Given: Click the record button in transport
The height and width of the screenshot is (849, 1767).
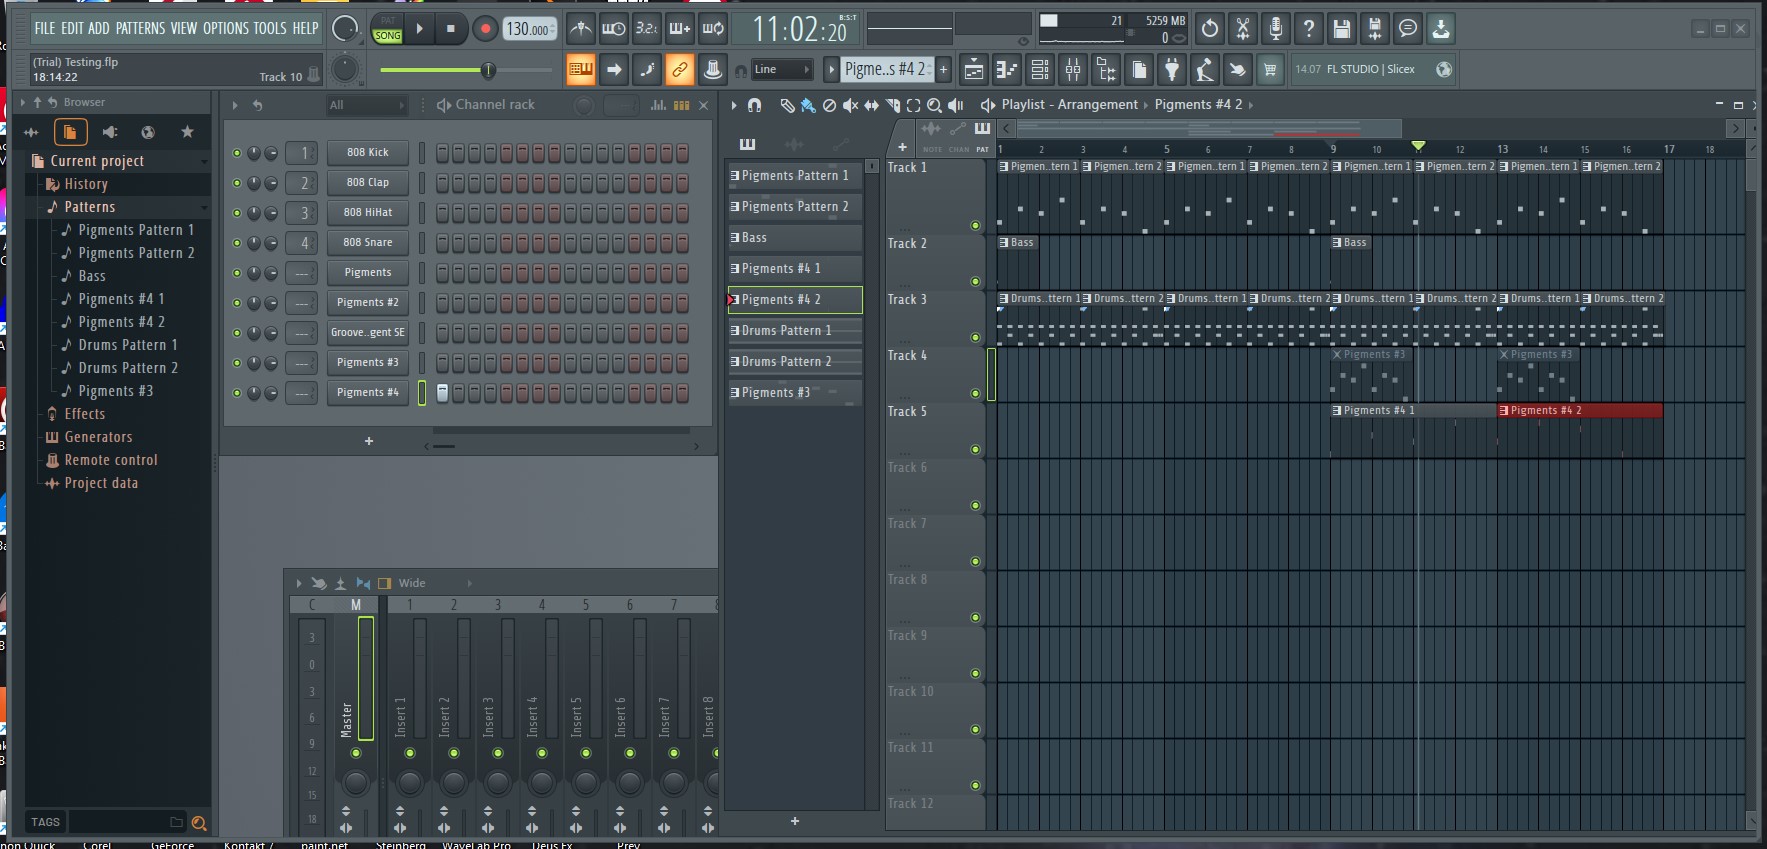Looking at the screenshot, I should (485, 29).
